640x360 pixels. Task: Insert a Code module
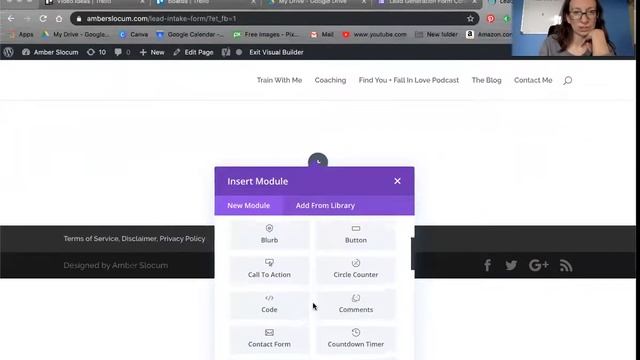(269, 304)
